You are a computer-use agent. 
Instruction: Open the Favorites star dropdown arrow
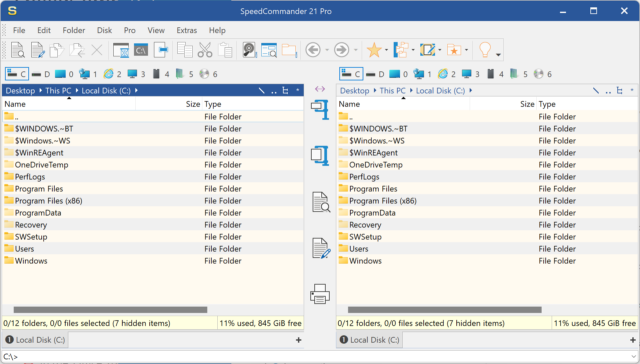[x=386, y=50]
